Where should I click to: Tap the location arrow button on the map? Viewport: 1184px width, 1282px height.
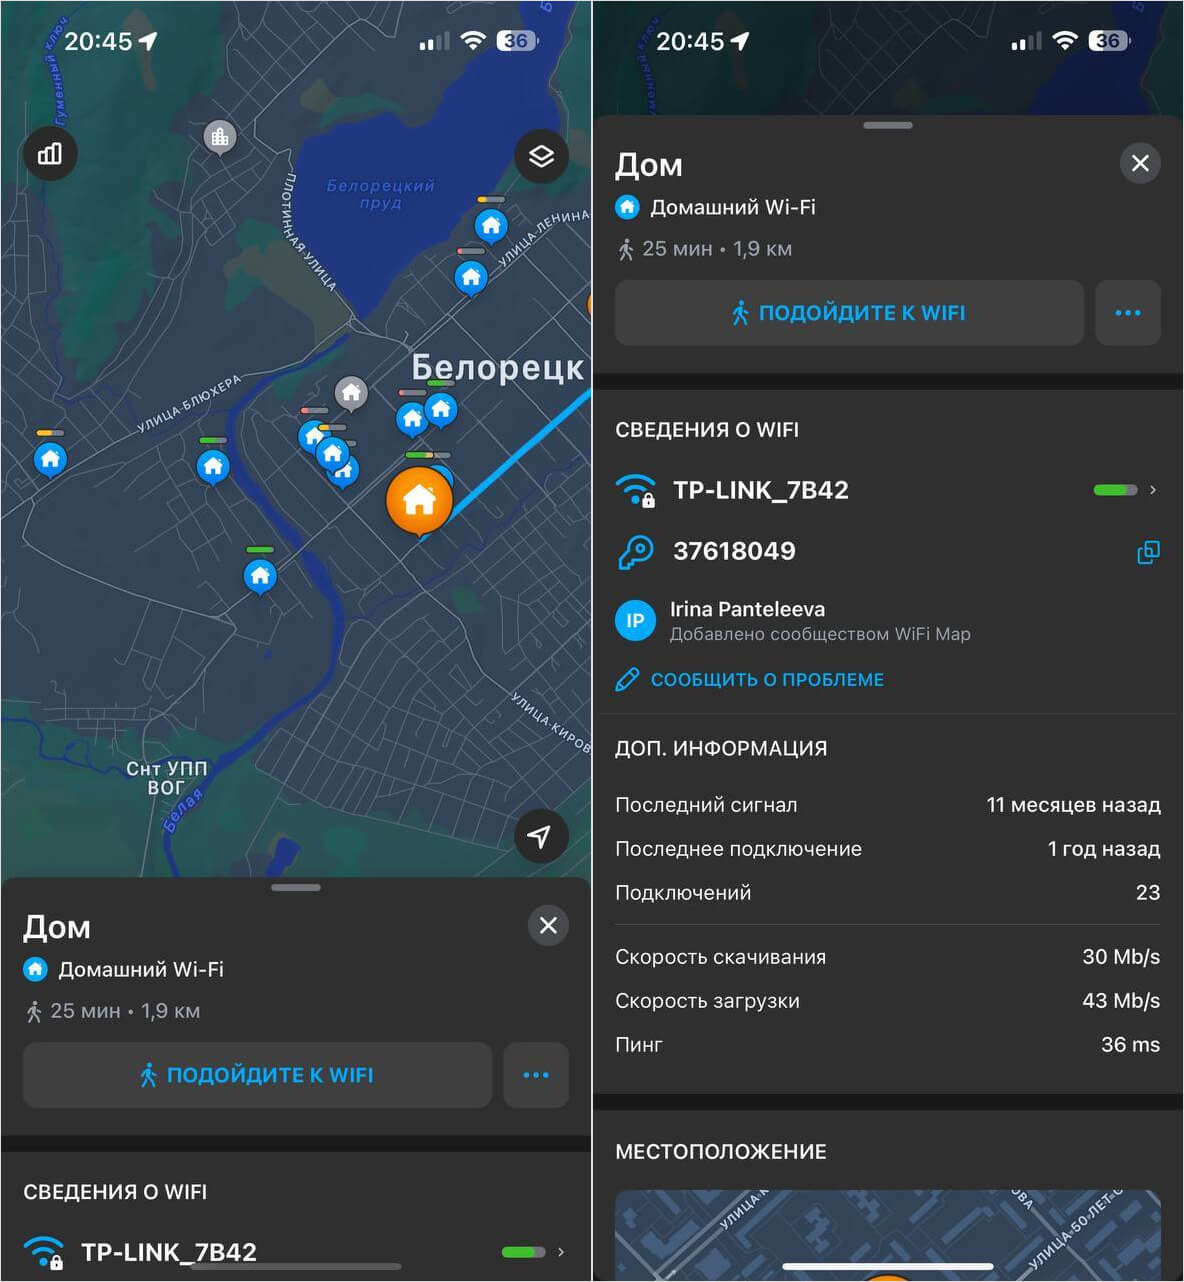[x=541, y=836]
